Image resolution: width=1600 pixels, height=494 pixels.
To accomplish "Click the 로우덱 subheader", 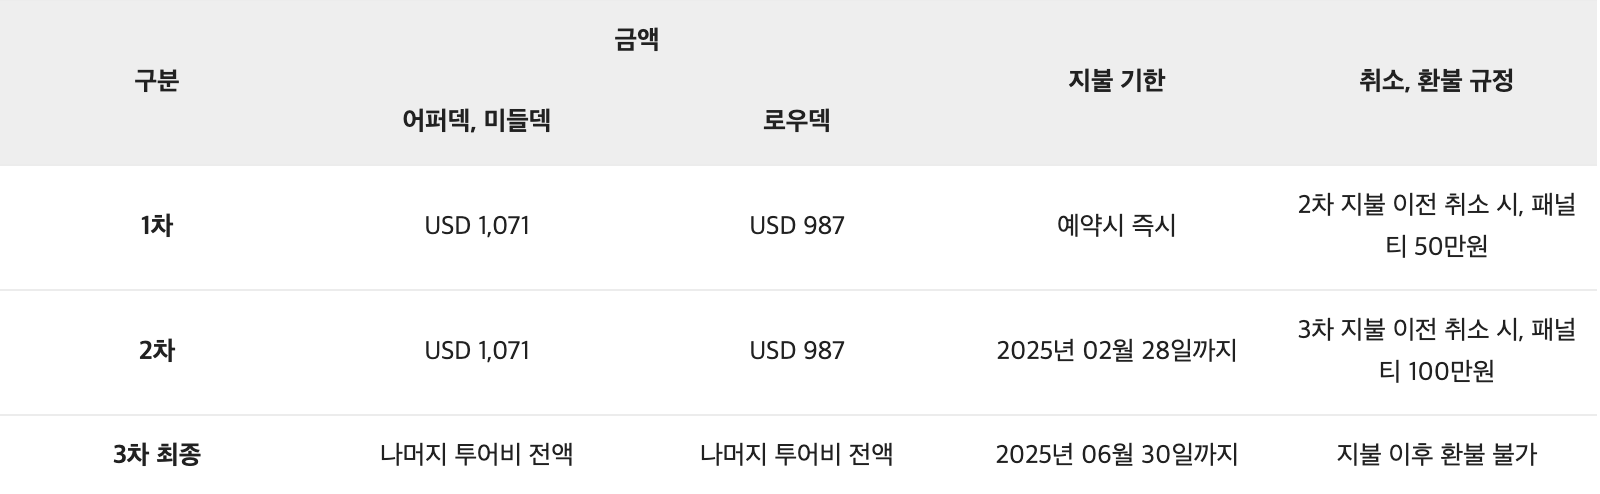I will coord(797,121).
